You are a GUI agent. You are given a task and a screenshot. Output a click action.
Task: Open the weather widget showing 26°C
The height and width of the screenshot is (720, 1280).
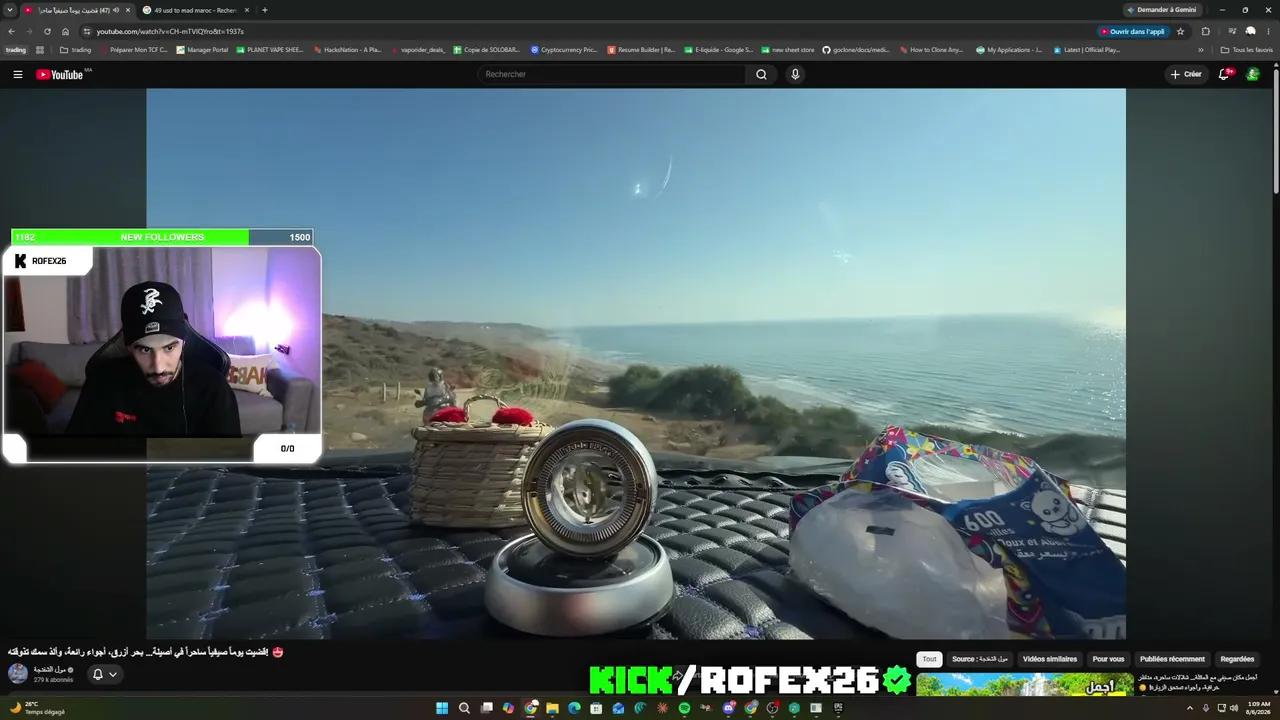[x=37, y=708]
